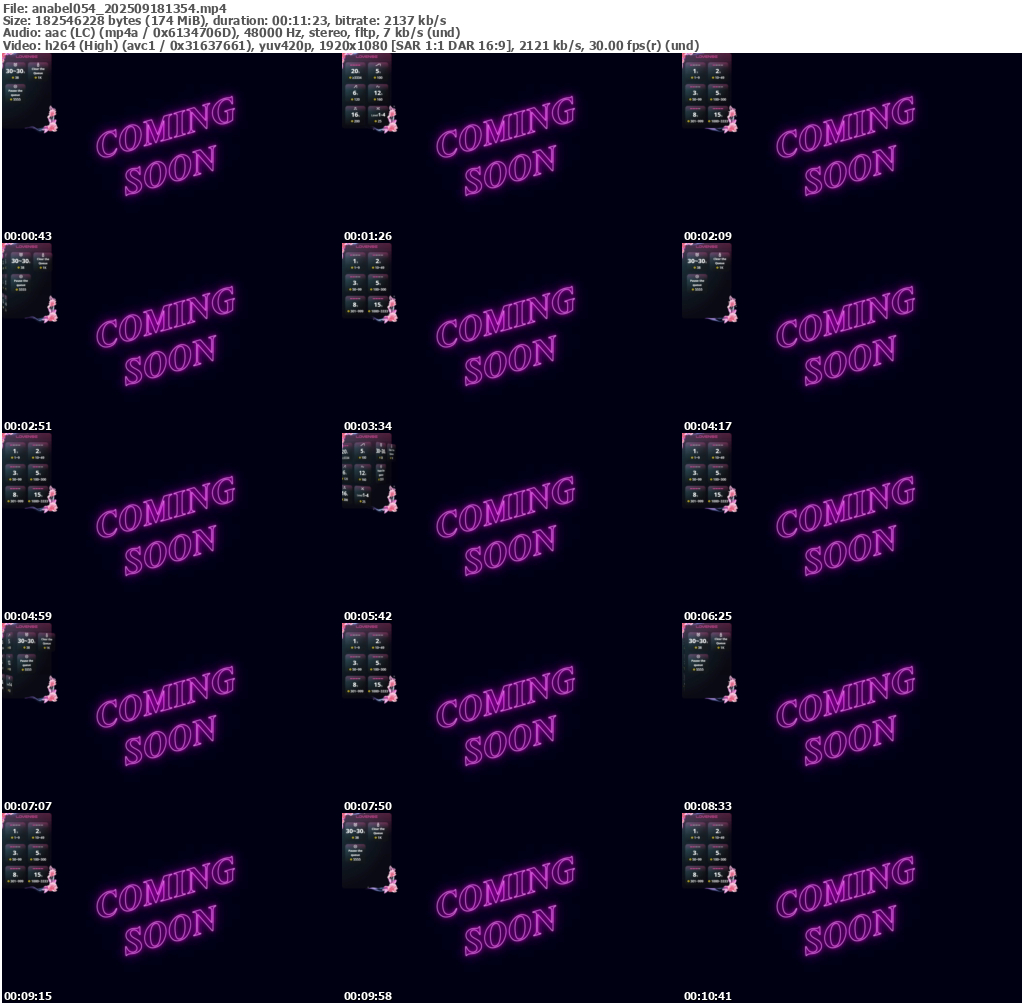Image resolution: width=1024 pixels, height=1003 pixels.
Task: Click the 00:09:15 timecode text
Action: click(x=27, y=996)
